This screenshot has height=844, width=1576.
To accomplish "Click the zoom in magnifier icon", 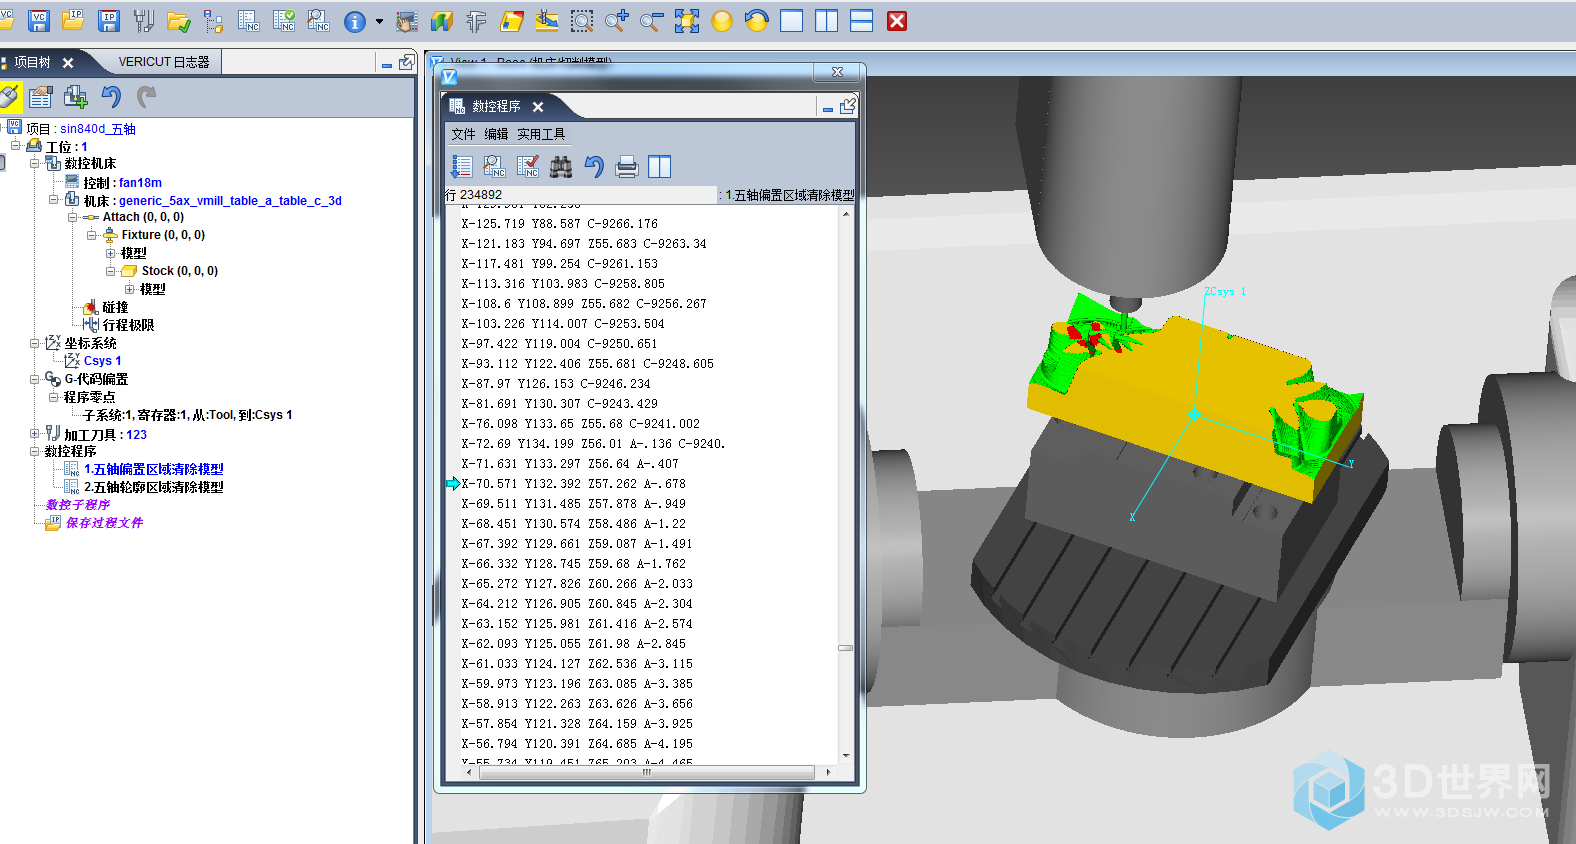I will coord(616,20).
